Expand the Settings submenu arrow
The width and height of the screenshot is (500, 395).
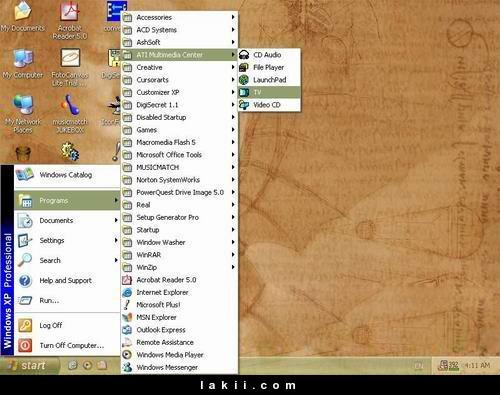(116, 240)
